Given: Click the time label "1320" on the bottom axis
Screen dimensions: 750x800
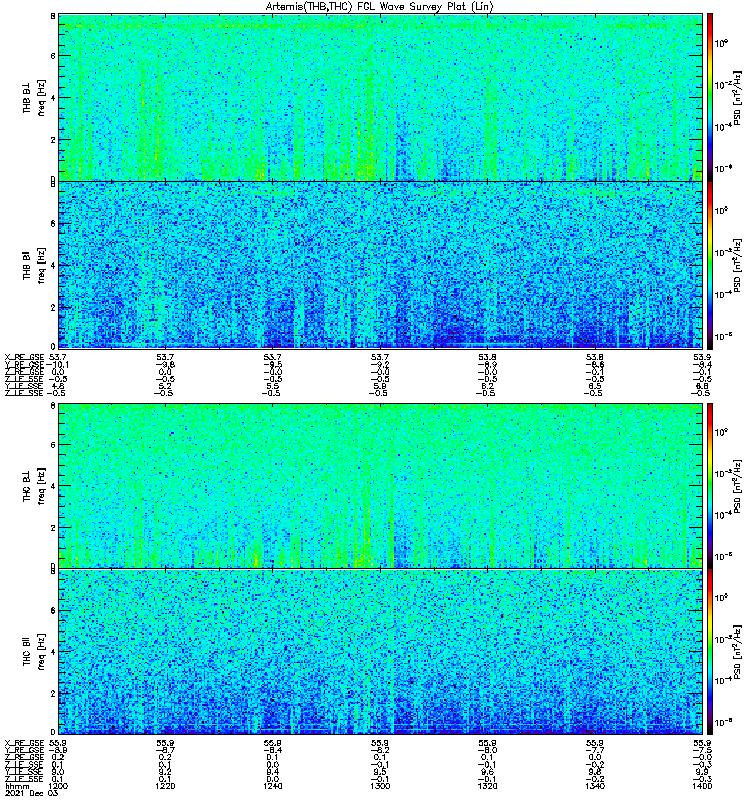Looking at the screenshot, I should (488, 786).
